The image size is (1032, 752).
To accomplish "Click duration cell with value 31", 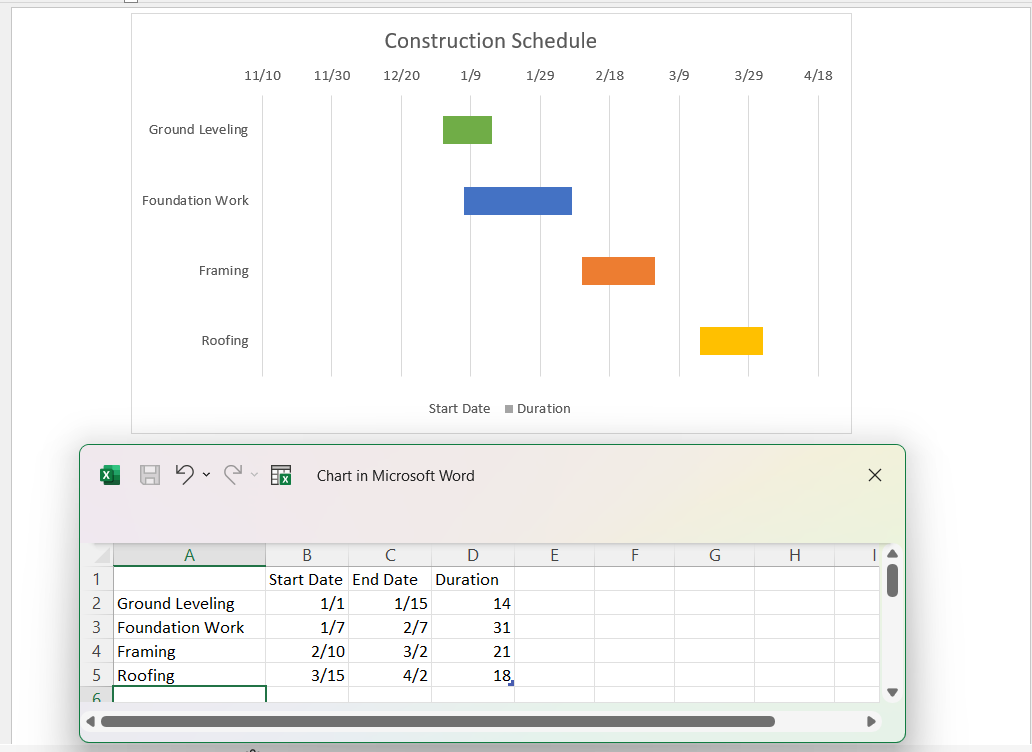I will (473, 627).
